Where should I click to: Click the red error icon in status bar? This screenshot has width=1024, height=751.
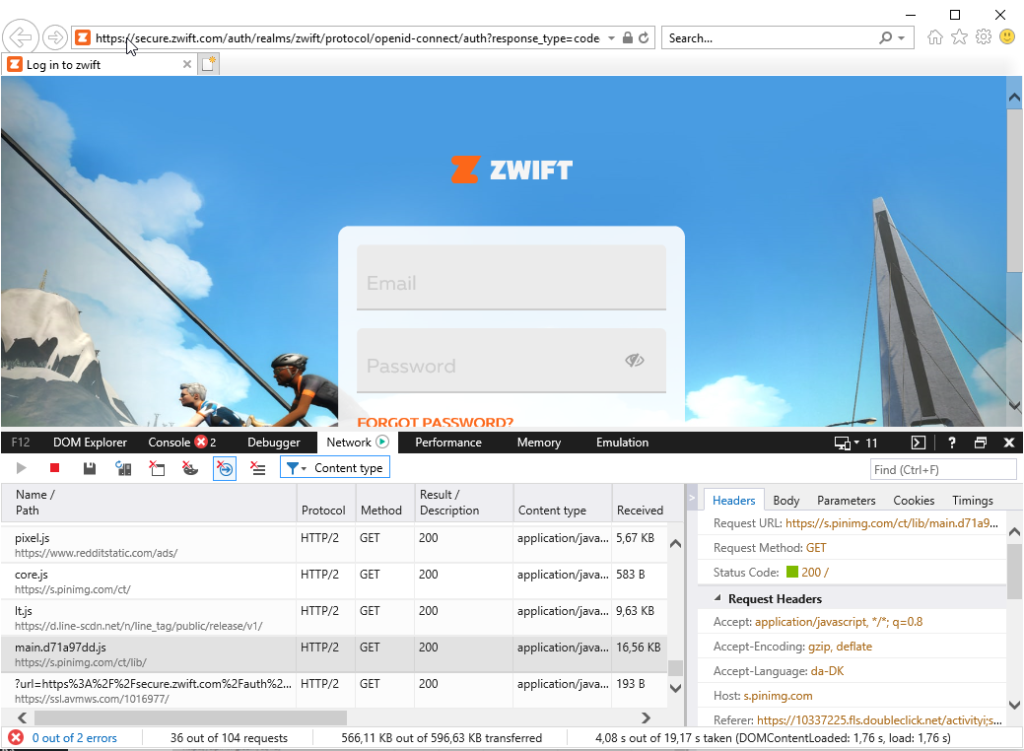click(x=16, y=737)
